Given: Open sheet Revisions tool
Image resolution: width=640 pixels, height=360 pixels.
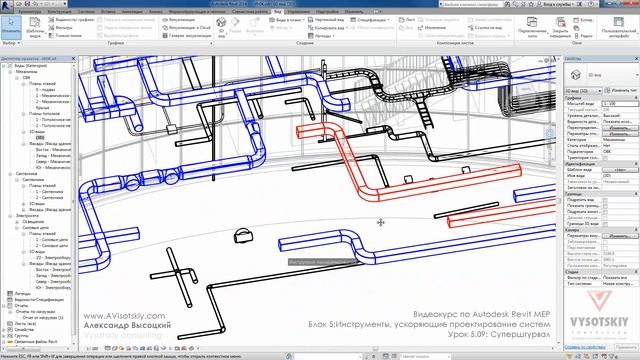Looking at the screenshot, I should click(x=432, y=28).
